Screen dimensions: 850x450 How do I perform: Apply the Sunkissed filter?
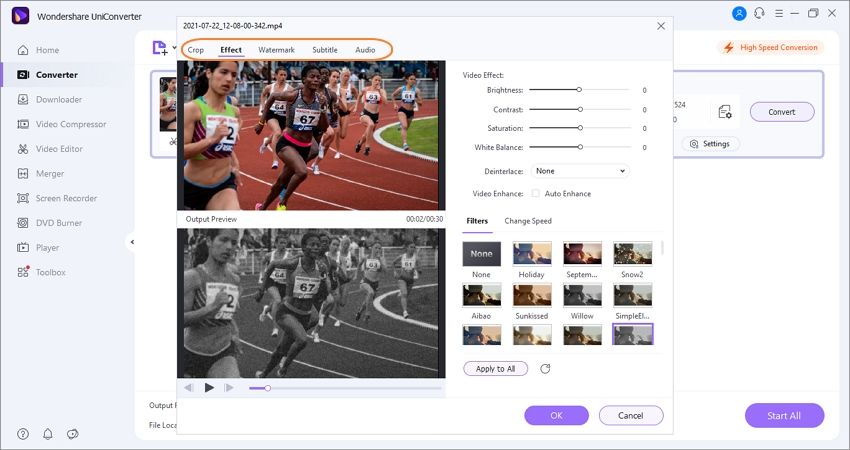pos(532,295)
